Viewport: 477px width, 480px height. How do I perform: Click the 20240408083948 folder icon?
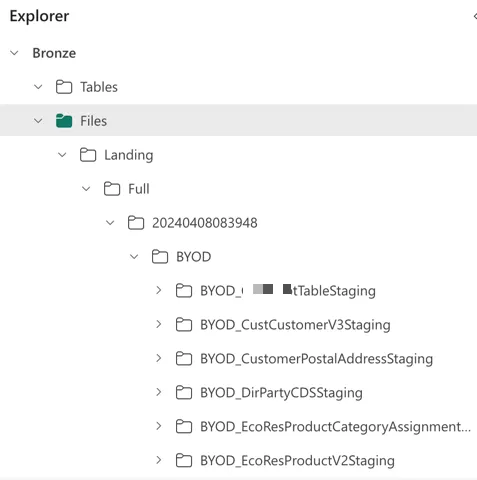tap(136, 223)
